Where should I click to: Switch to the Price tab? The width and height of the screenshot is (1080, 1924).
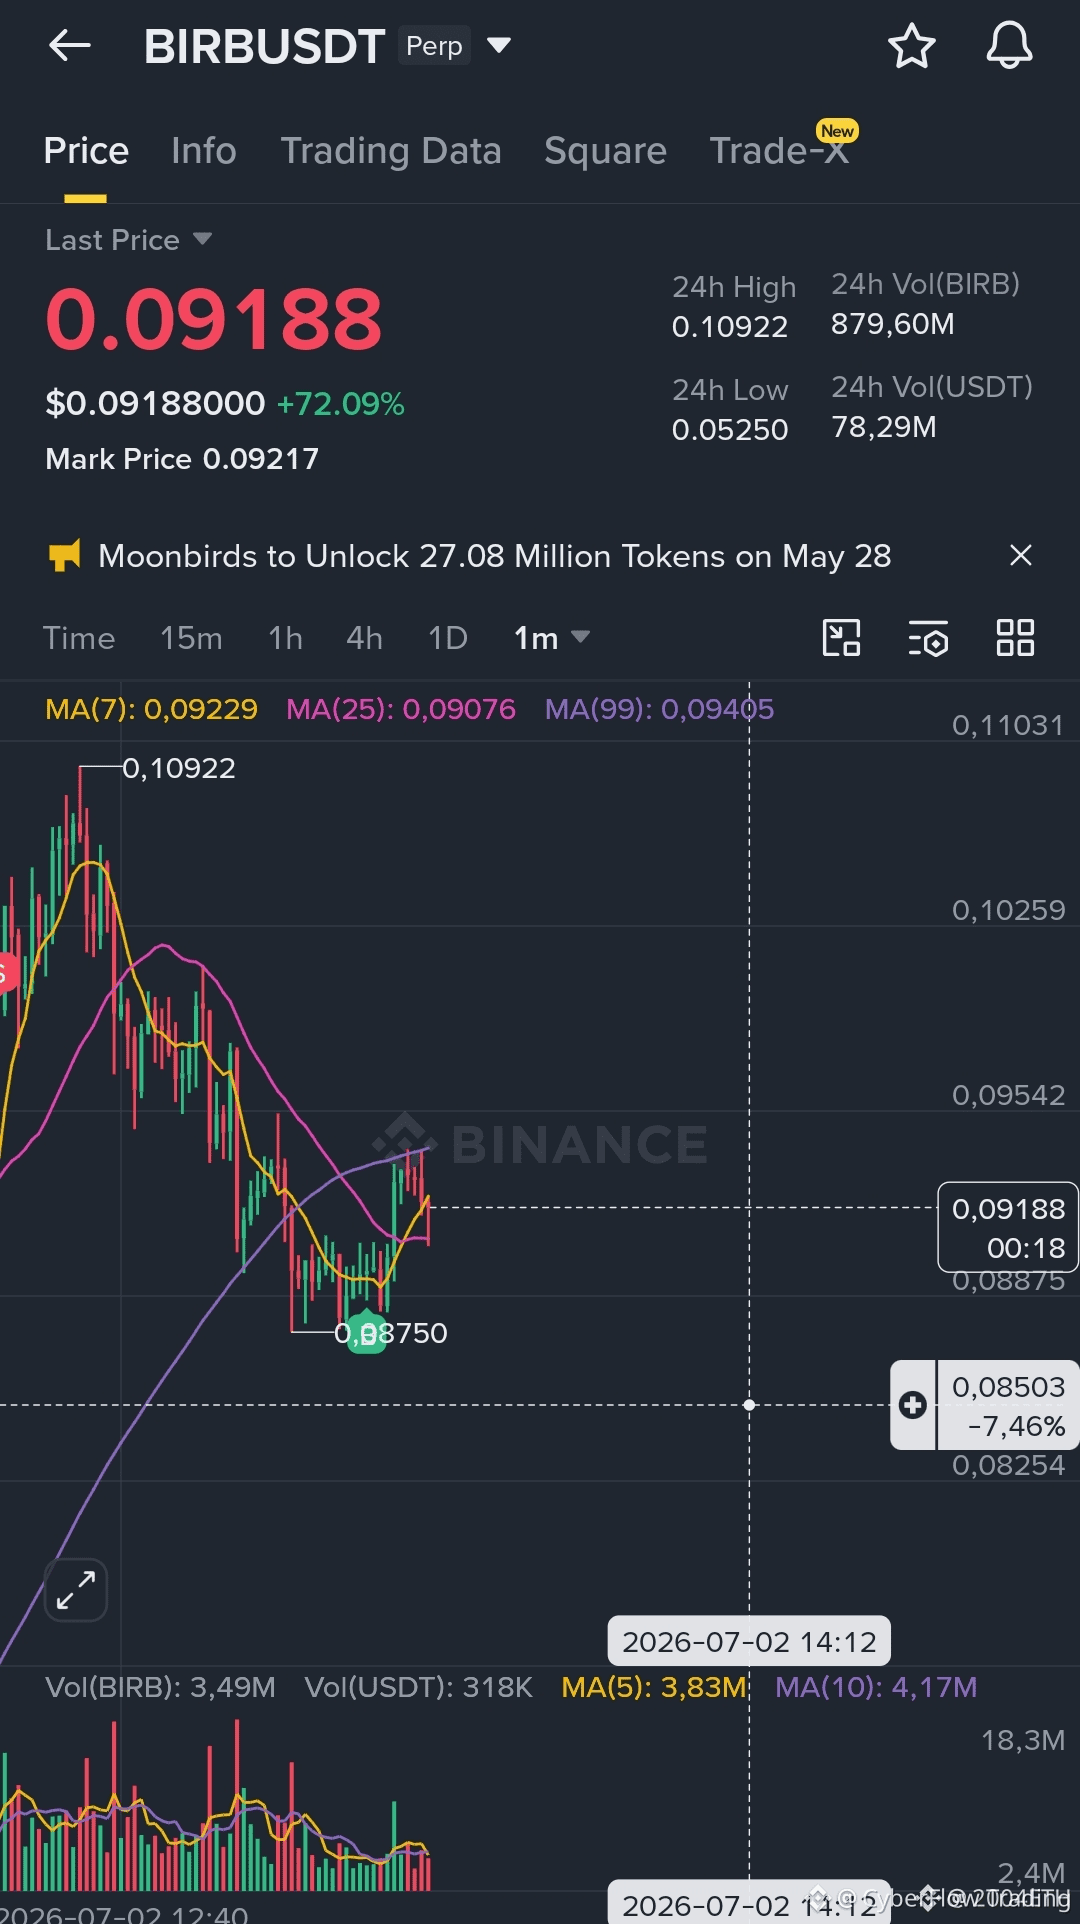(86, 151)
